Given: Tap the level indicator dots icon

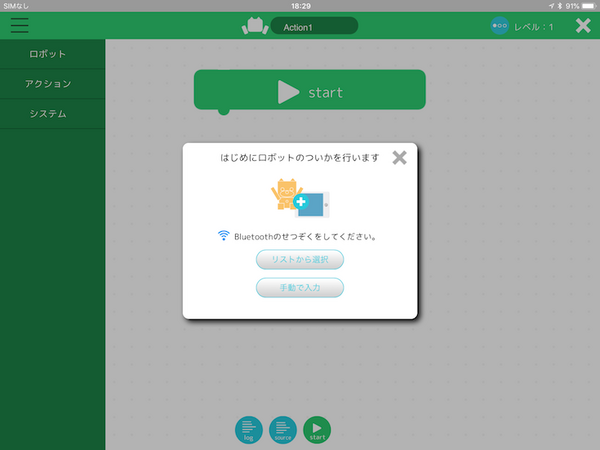Looking at the screenshot, I should coord(500,26).
